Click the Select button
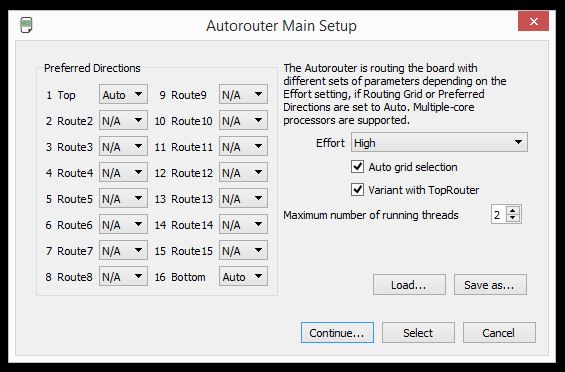 [x=418, y=332]
